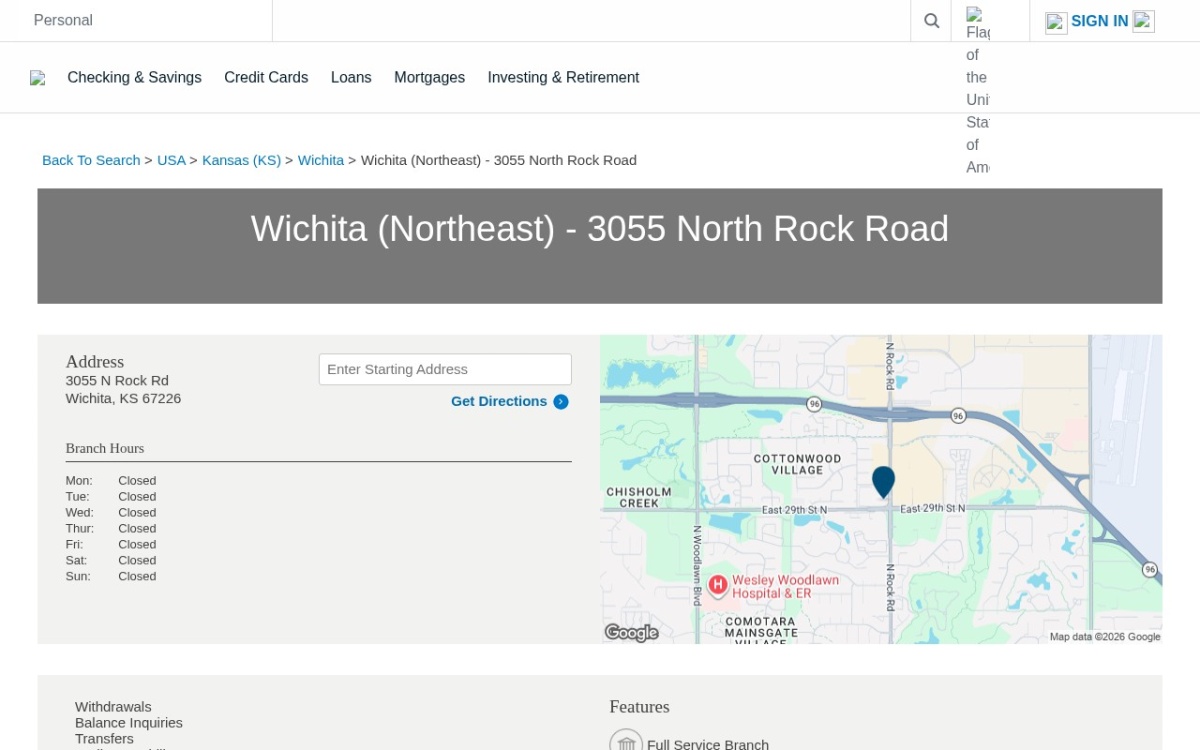
Task: Click the icon right of SIGN IN
Action: click(x=1143, y=21)
